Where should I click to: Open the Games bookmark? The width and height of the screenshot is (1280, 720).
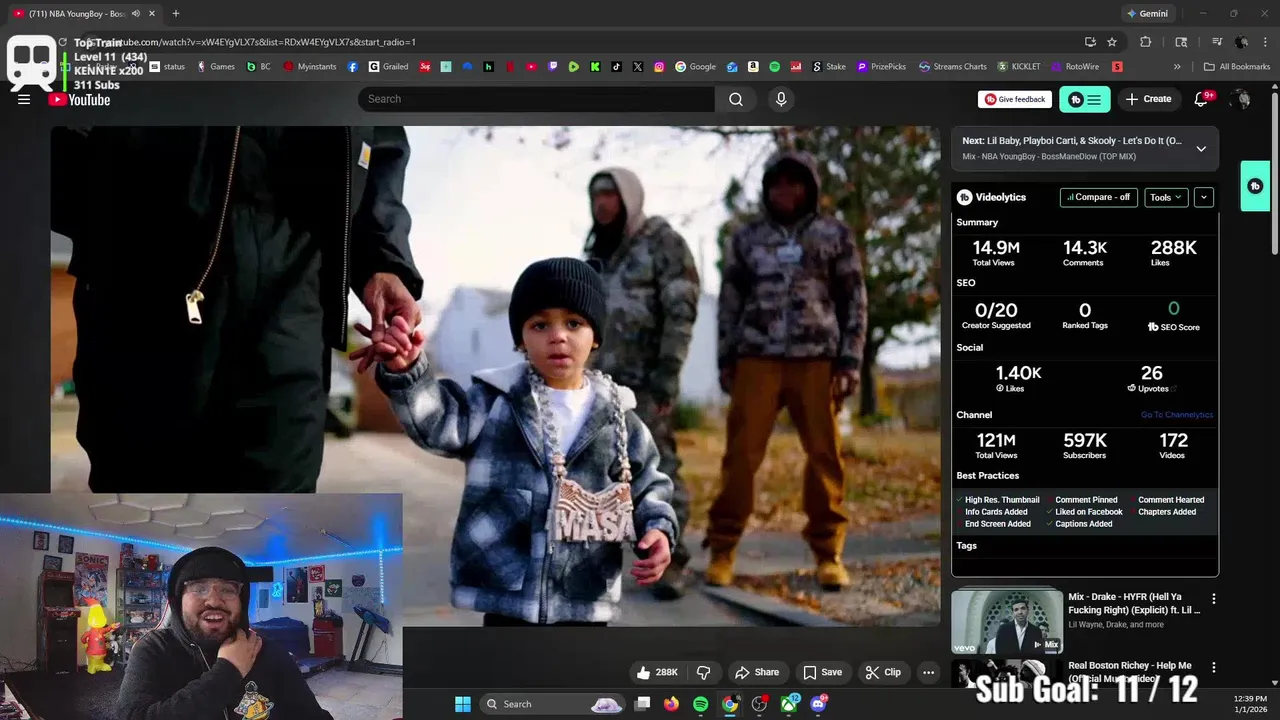(215, 67)
